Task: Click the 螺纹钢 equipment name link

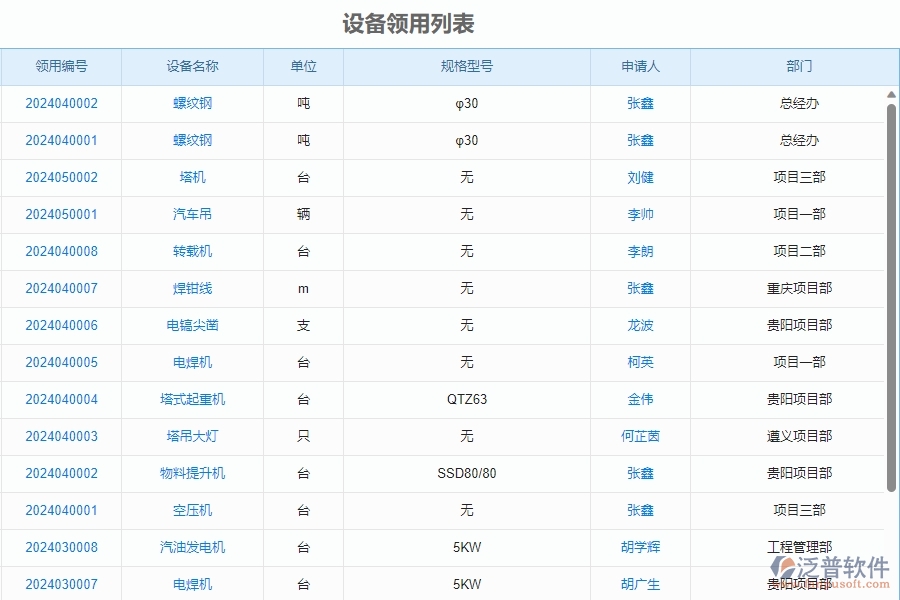Action: click(x=191, y=103)
